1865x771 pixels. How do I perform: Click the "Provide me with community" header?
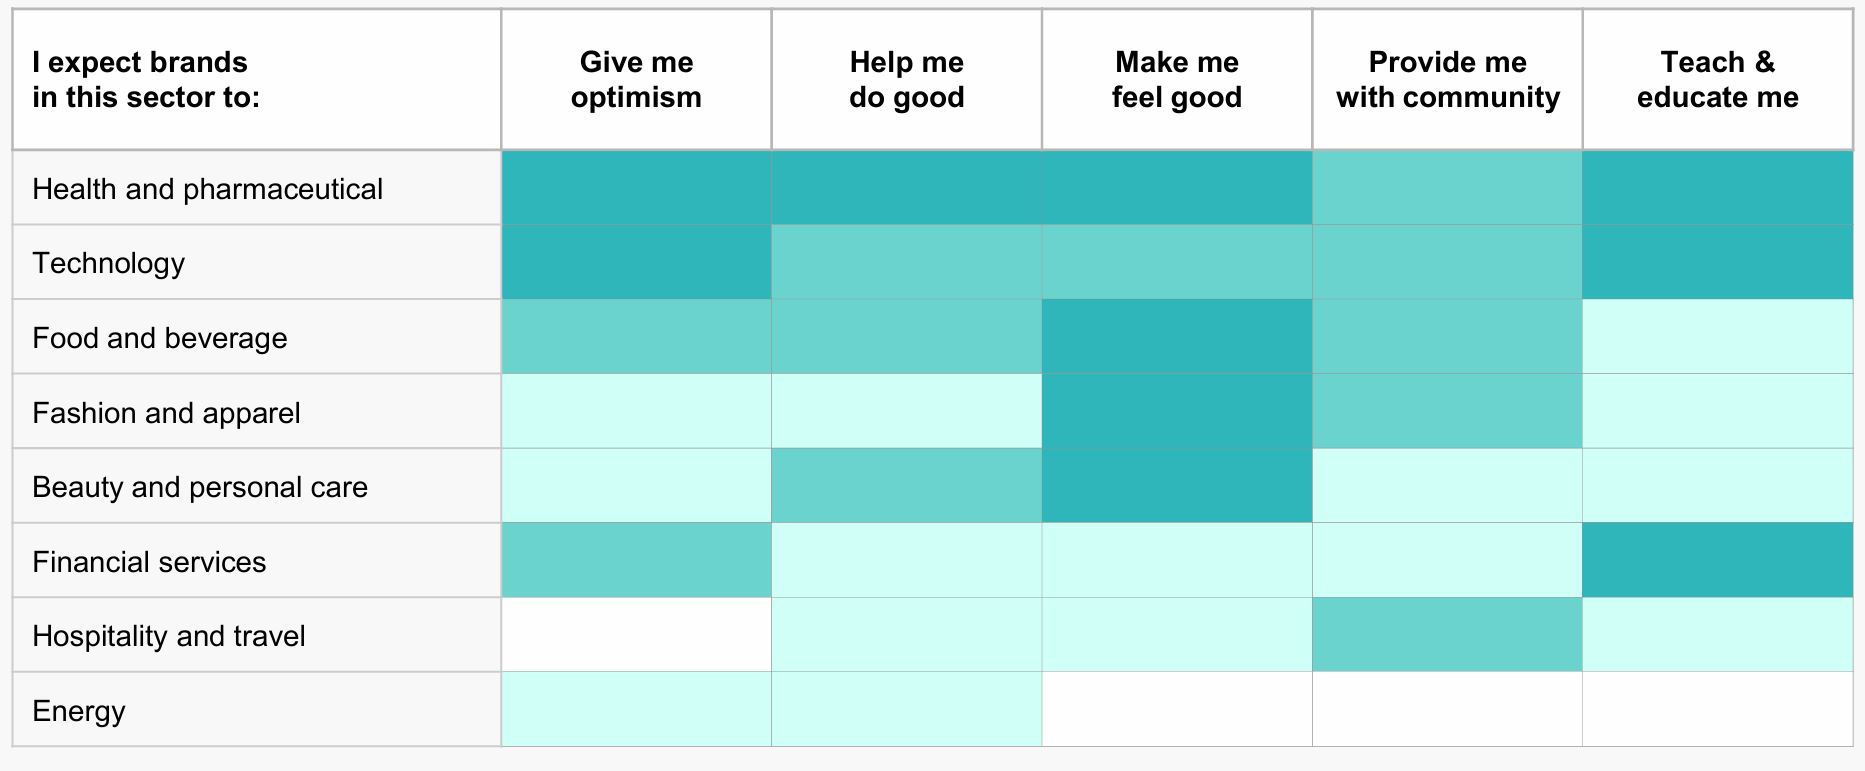[x=1447, y=80]
